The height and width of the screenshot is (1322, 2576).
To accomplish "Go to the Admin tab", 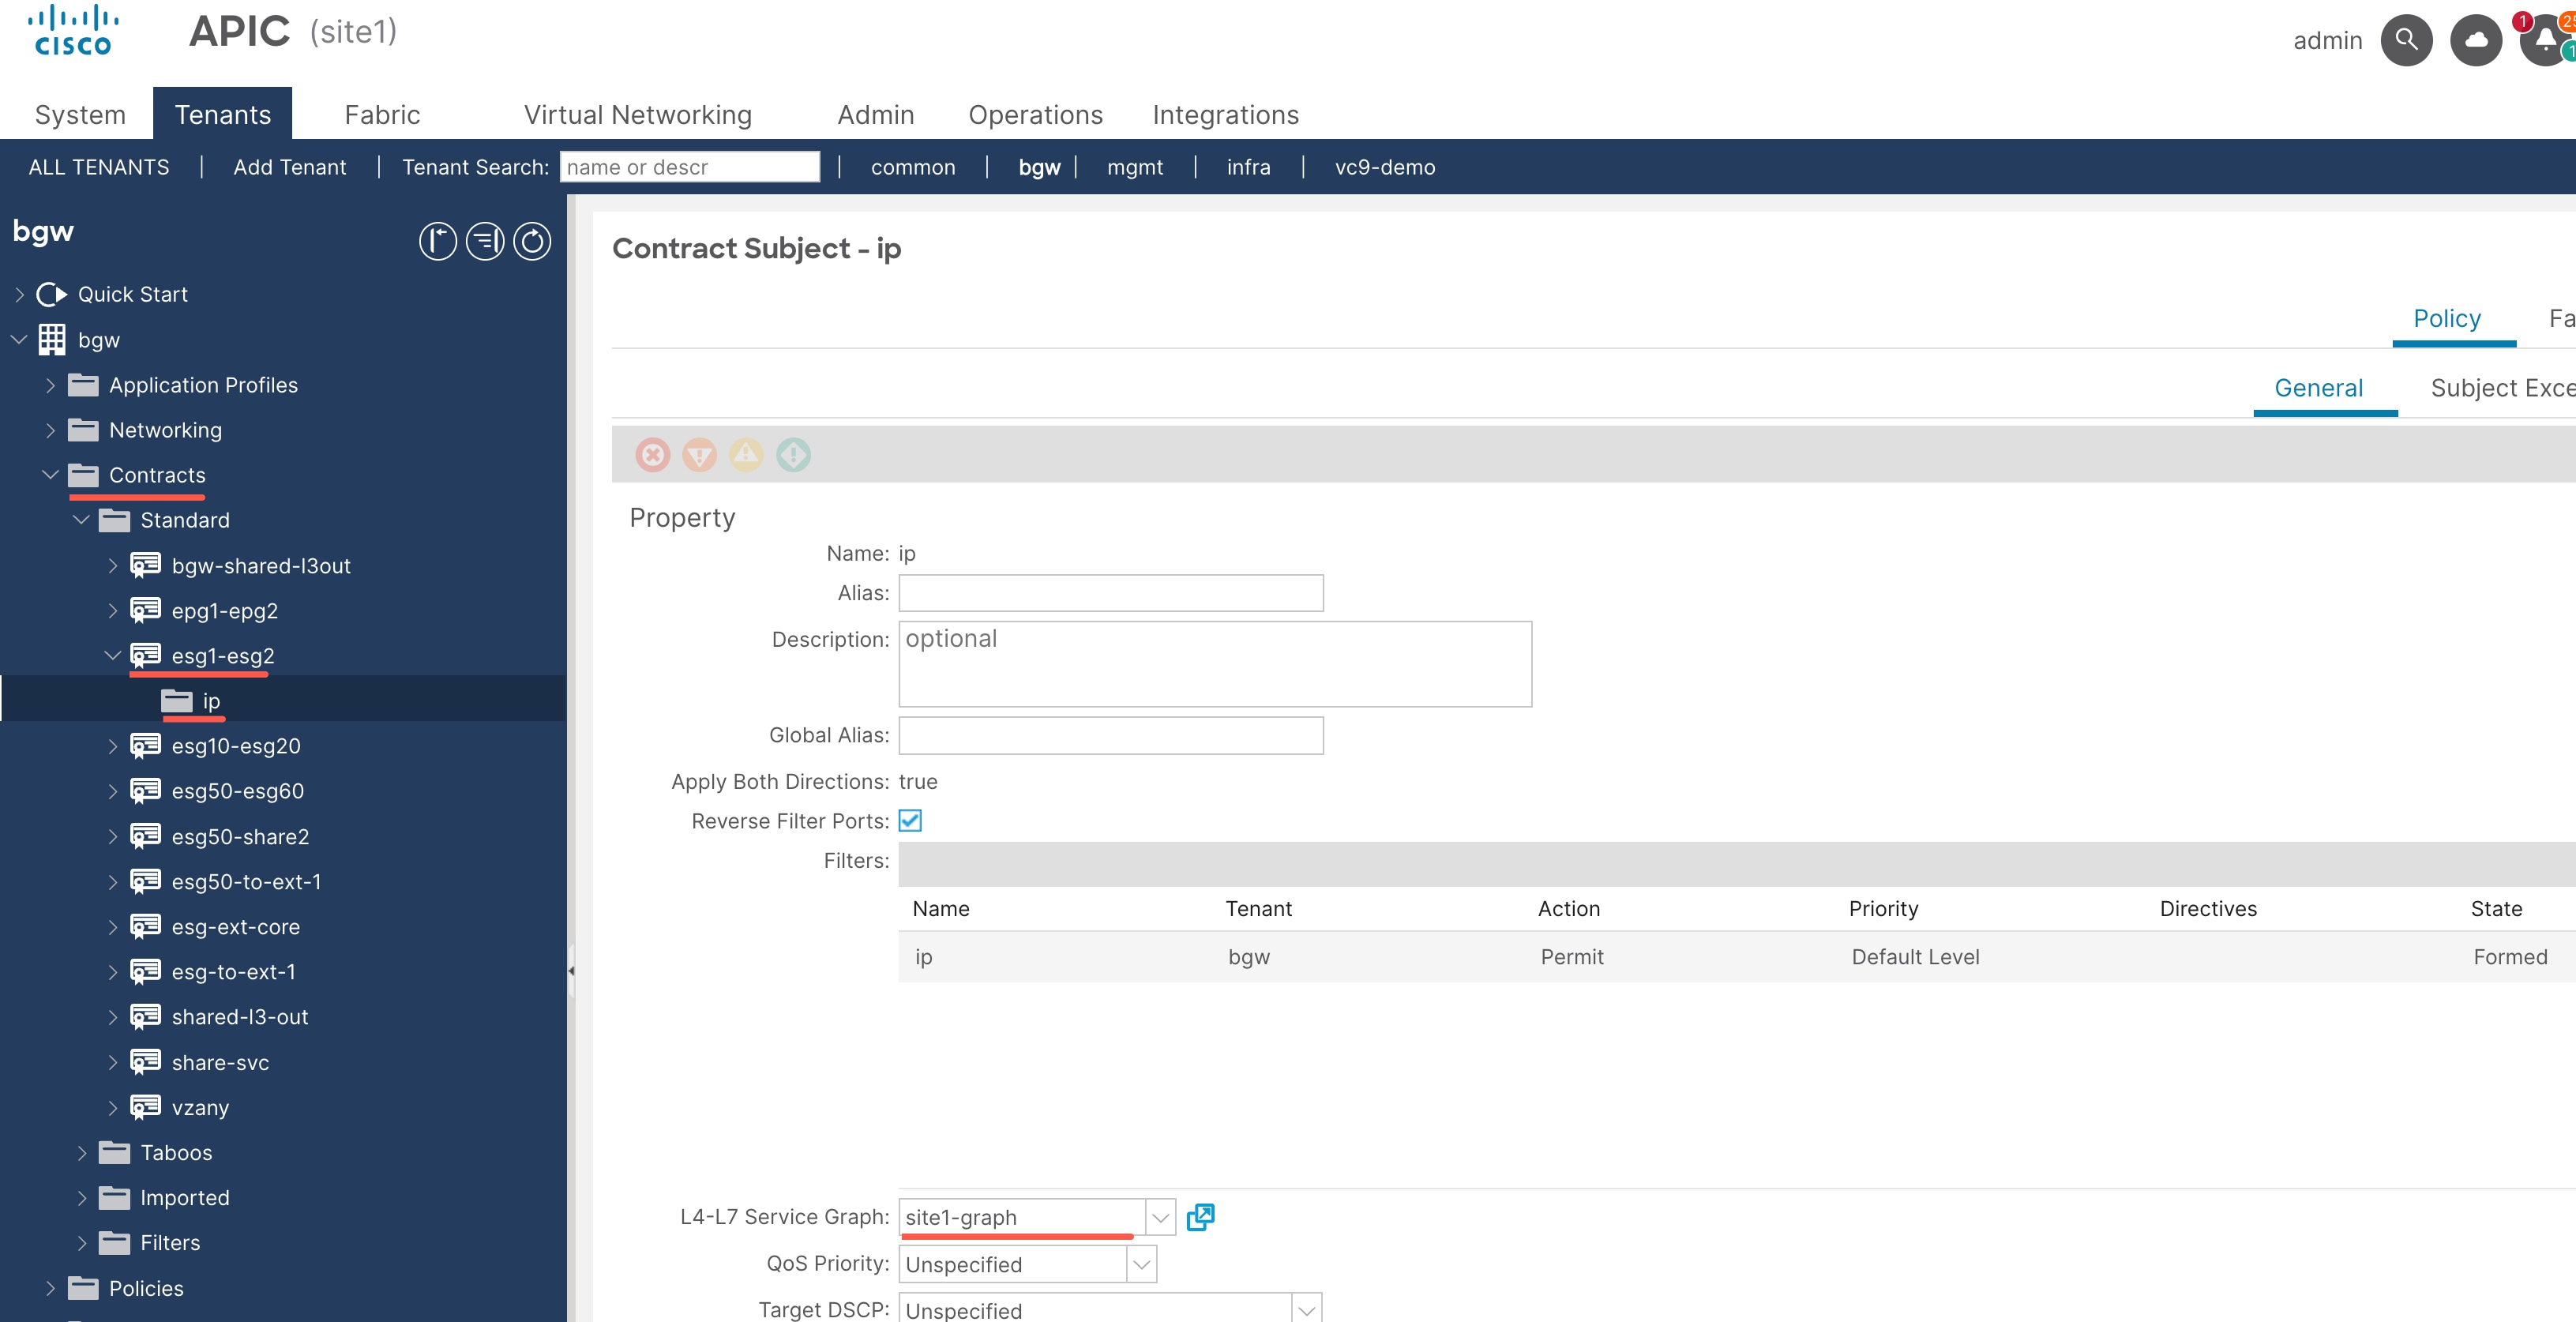I will (876, 115).
